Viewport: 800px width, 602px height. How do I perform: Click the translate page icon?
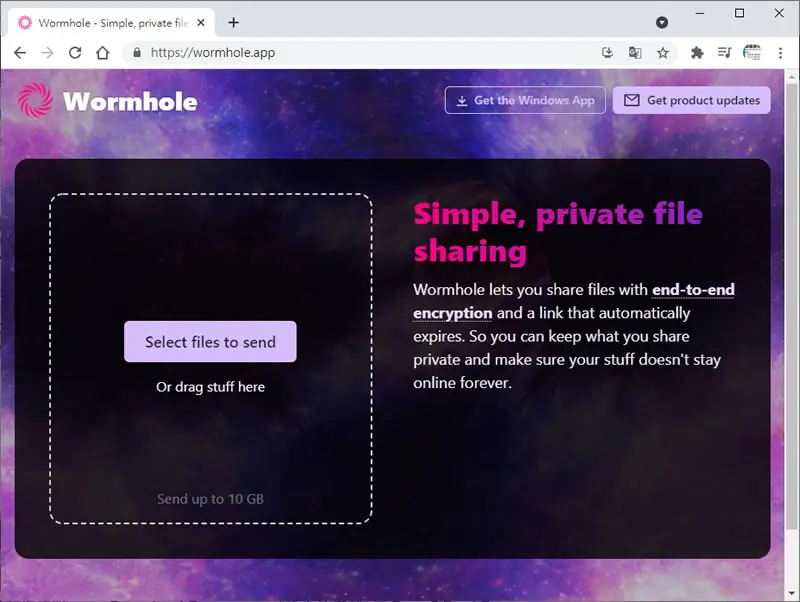pyautogui.click(x=635, y=53)
